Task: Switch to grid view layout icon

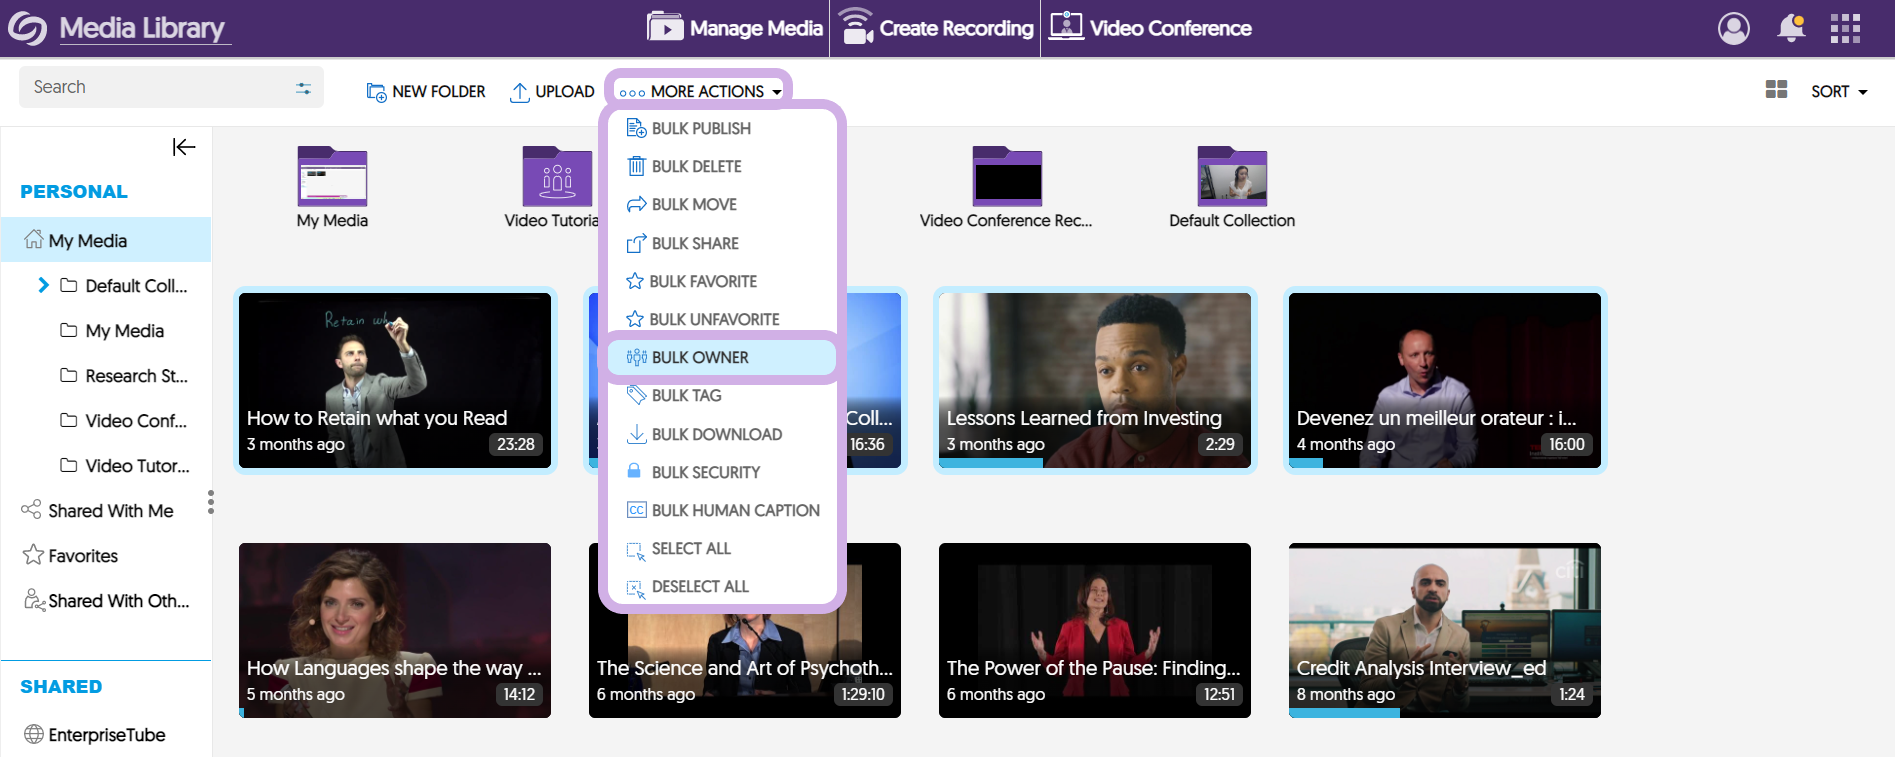Action: click(1776, 90)
